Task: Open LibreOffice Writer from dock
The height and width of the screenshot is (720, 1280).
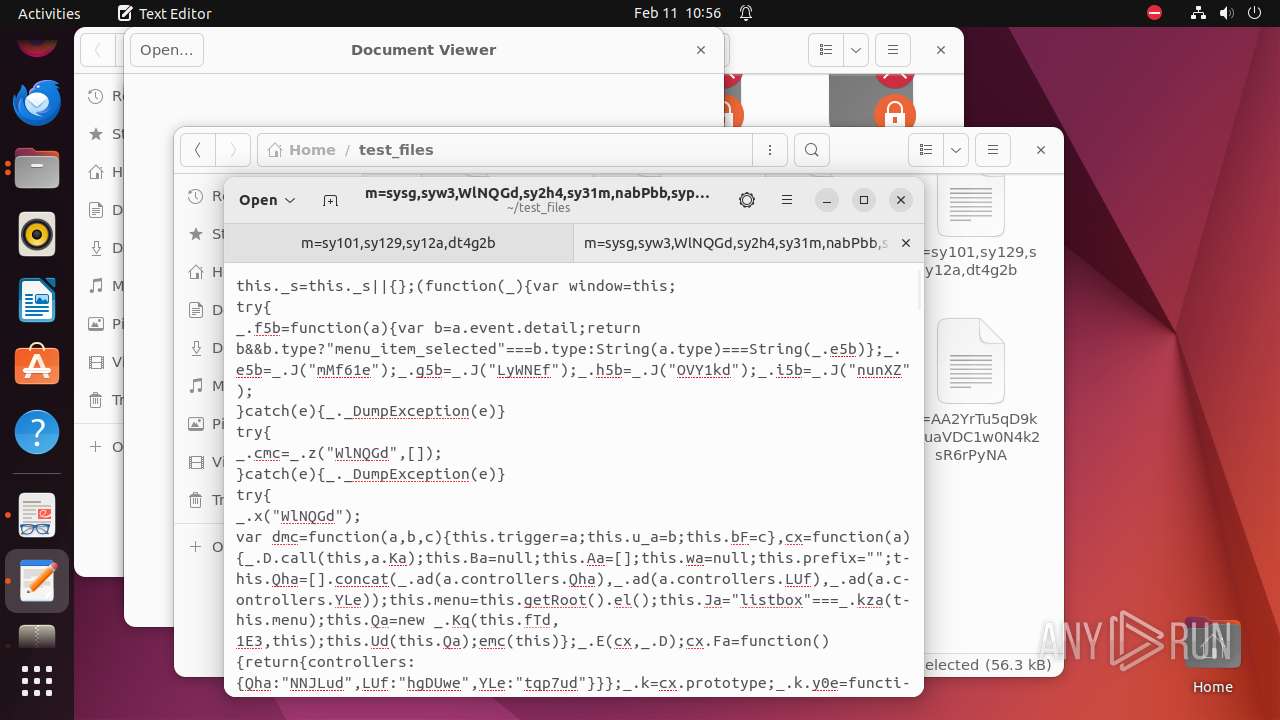Action: tap(37, 301)
